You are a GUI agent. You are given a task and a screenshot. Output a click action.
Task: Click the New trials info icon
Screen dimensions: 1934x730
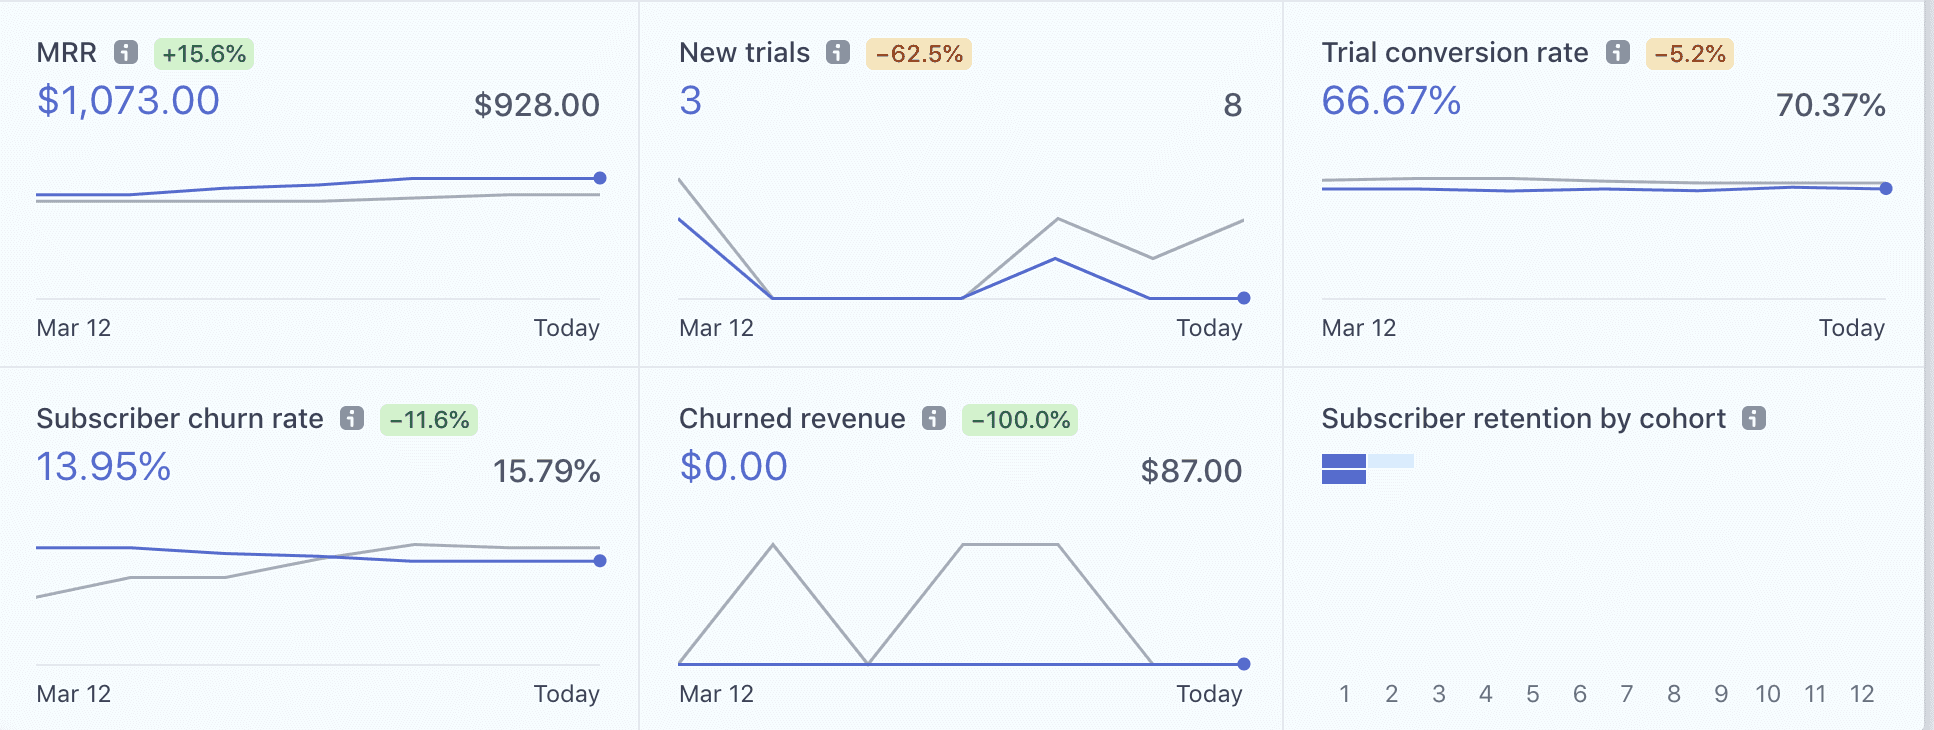[836, 53]
